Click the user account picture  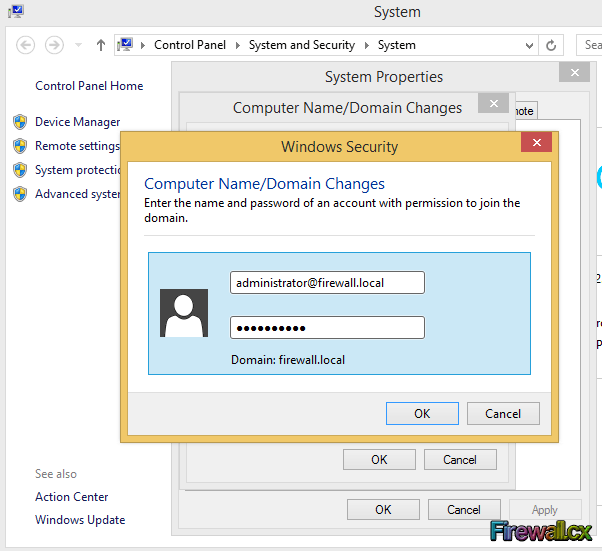(184, 313)
